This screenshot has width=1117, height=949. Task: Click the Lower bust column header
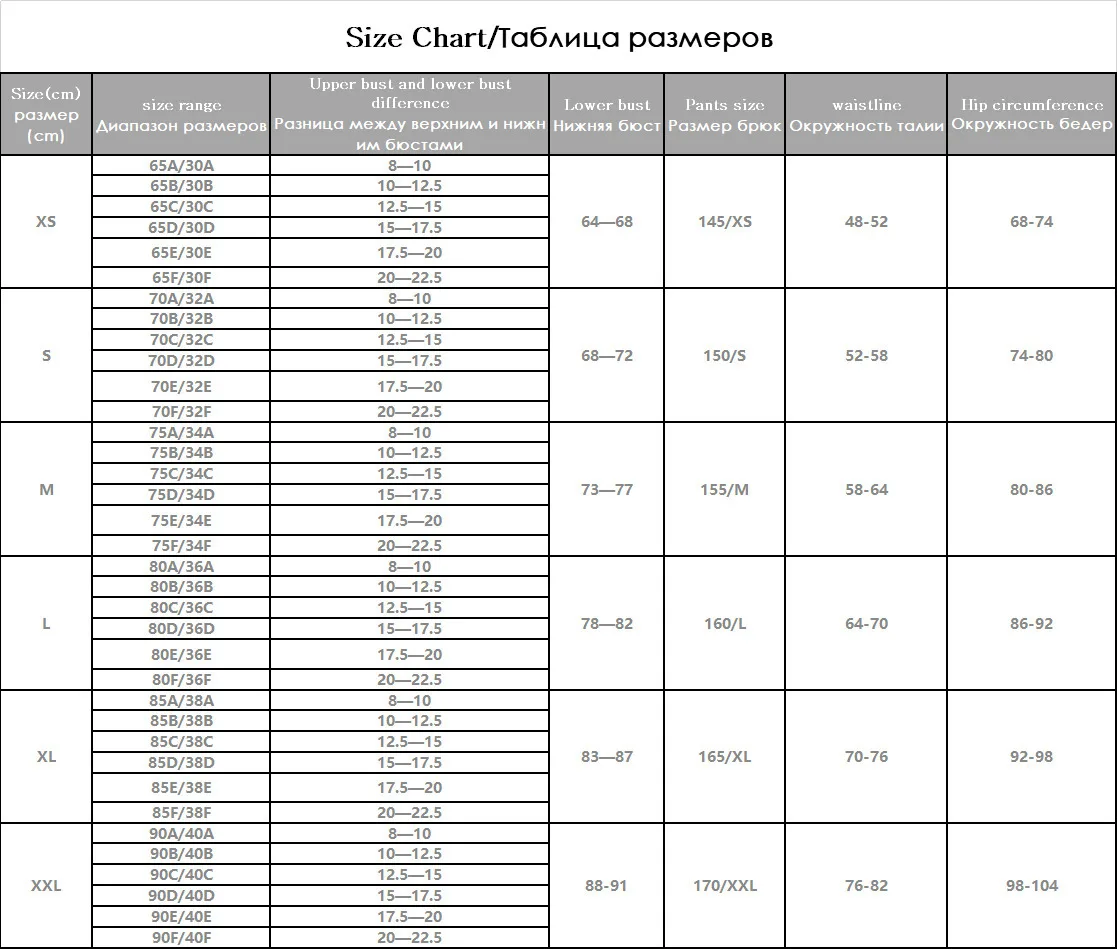tap(607, 115)
